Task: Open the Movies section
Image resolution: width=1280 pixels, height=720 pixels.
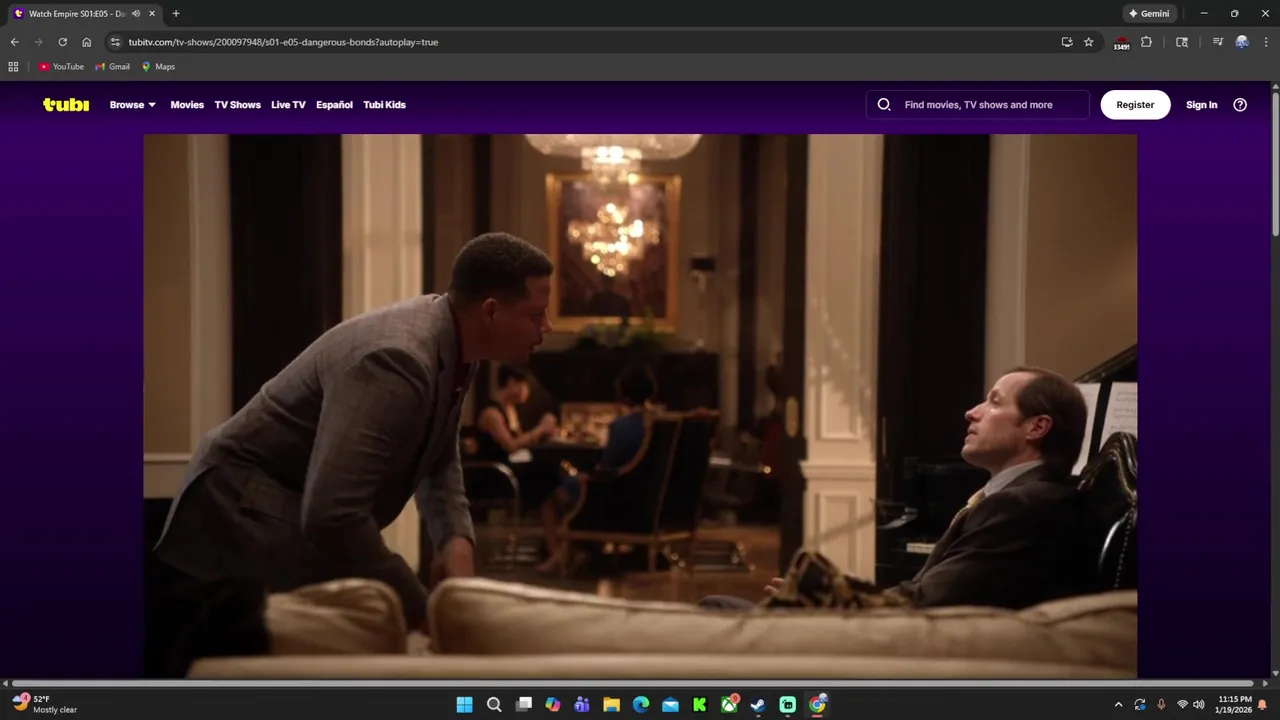Action: click(187, 105)
